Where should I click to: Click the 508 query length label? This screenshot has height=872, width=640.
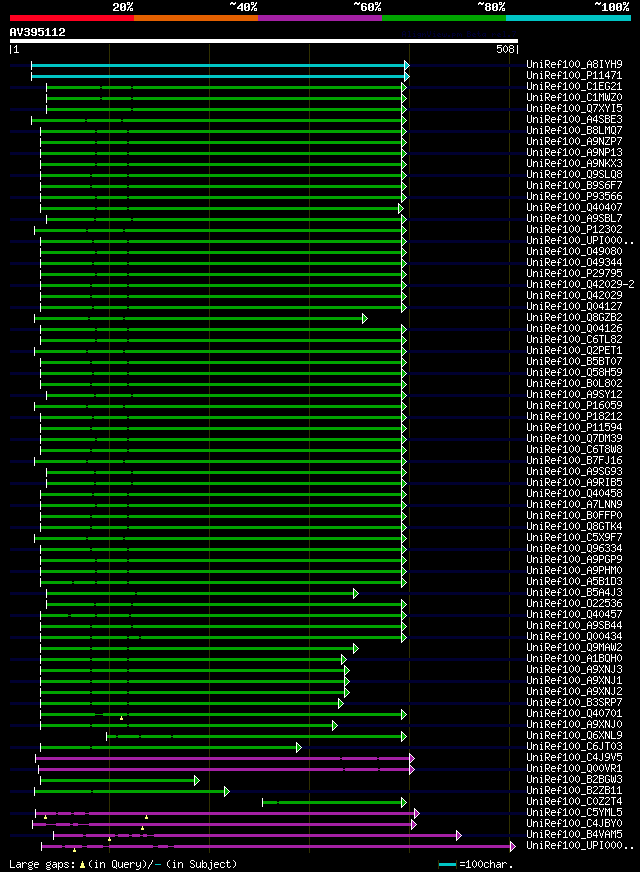point(505,49)
